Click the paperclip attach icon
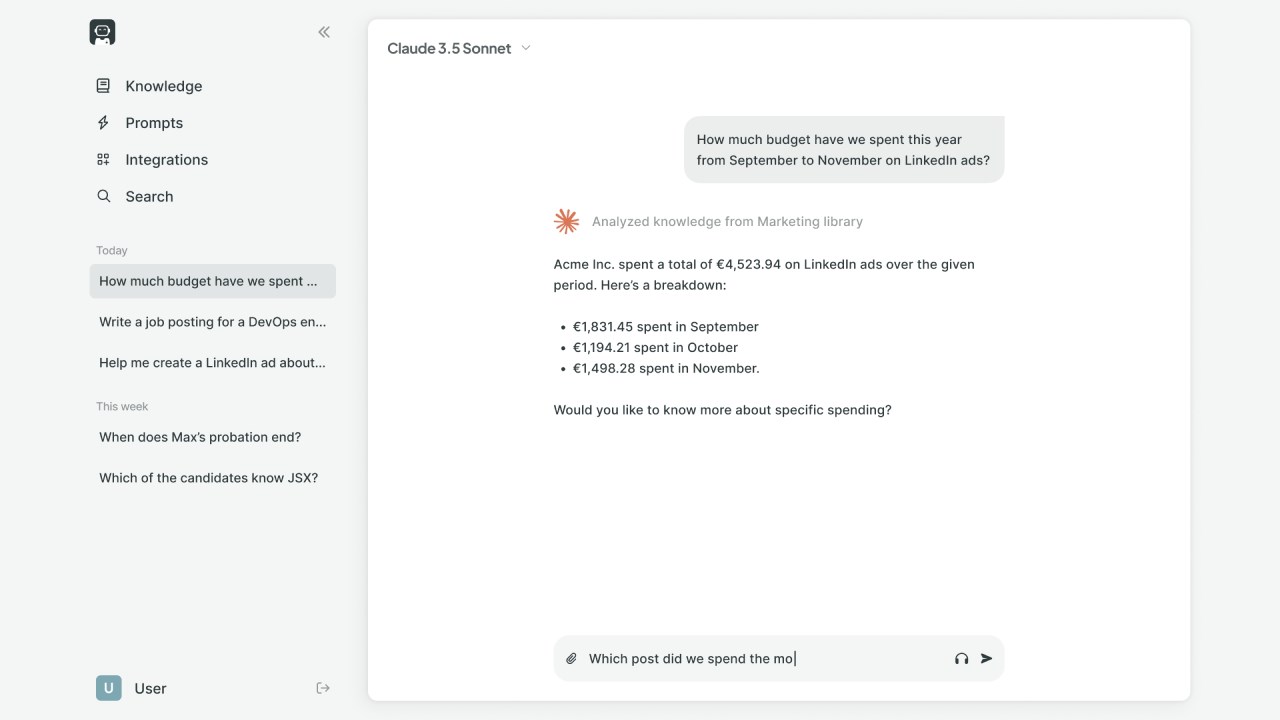 click(x=572, y=659)
